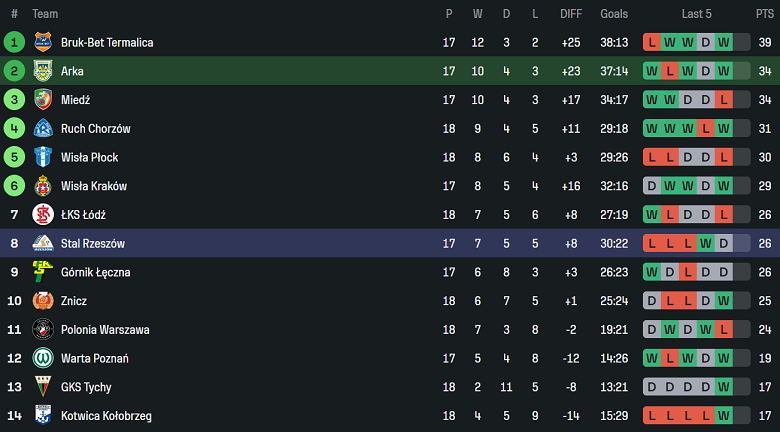The height and width of the screenshot is (432, 780).
Task: Click the Wisła Kraków team crest
Action: (42, 186)
